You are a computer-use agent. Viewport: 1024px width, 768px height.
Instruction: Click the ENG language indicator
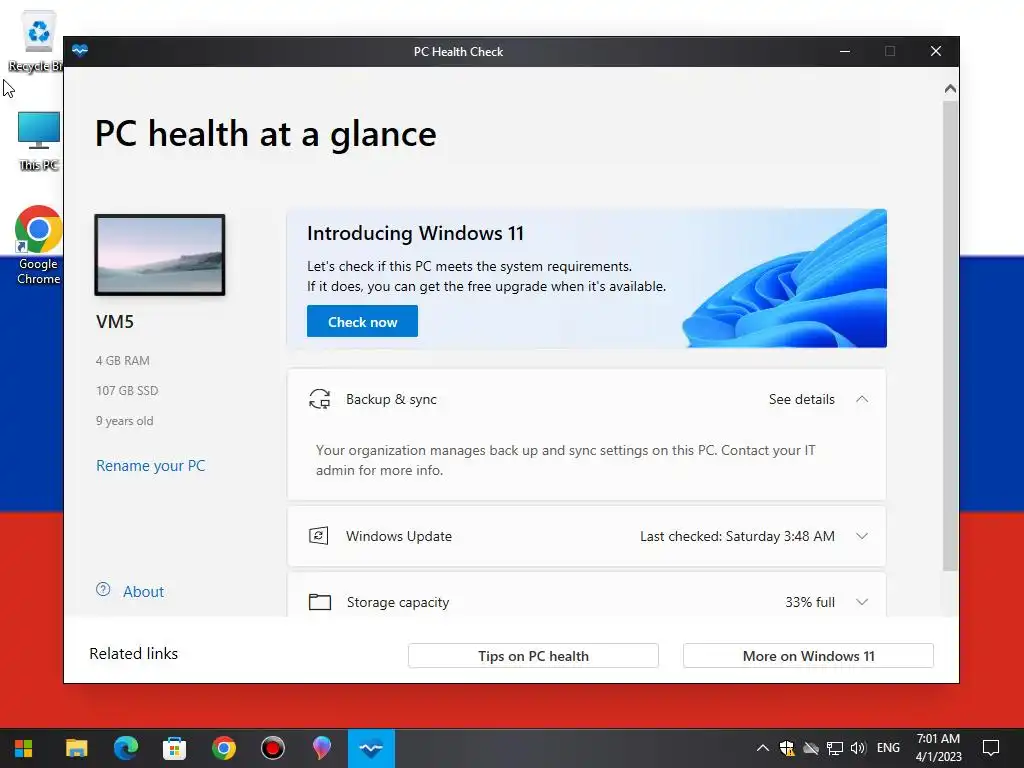pos(888,748)
